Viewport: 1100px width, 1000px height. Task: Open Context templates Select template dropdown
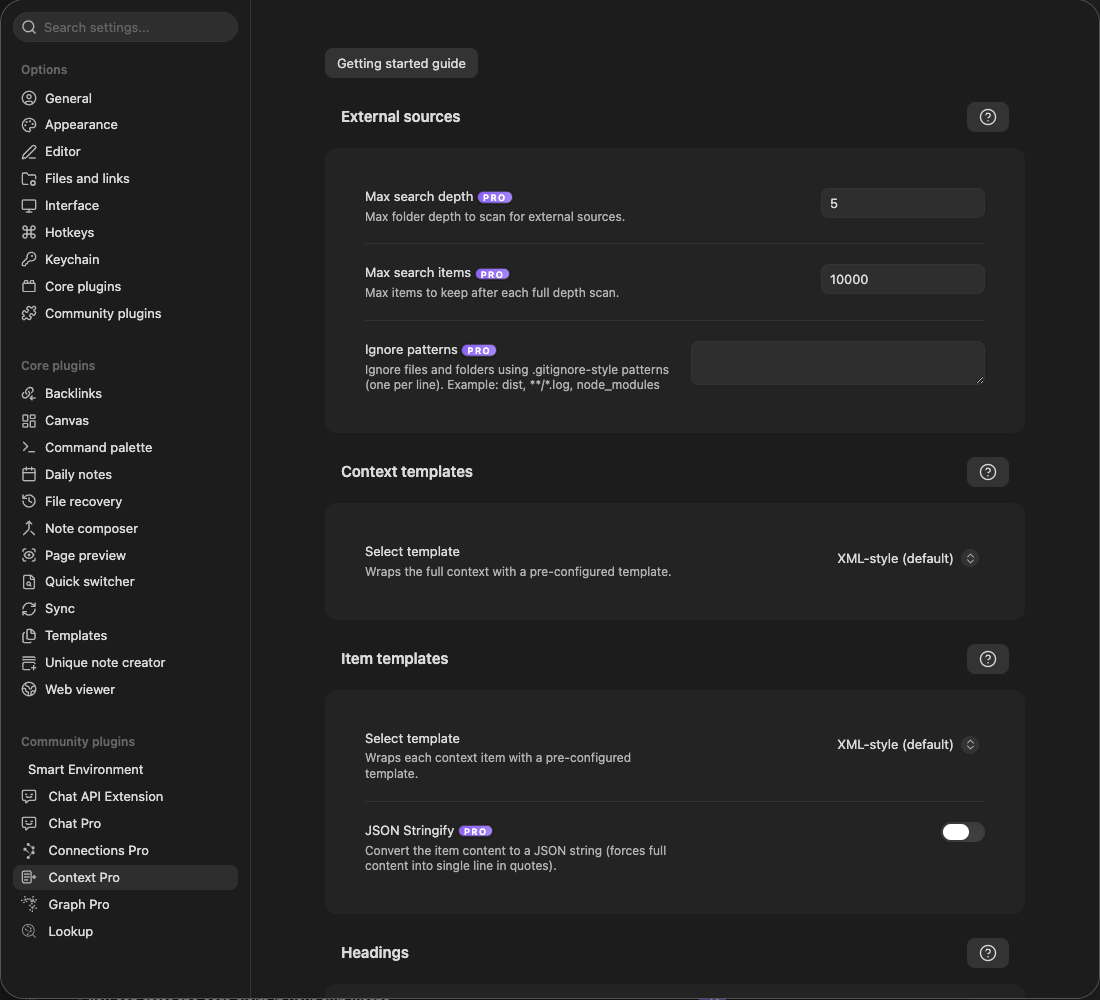[907, 559]
